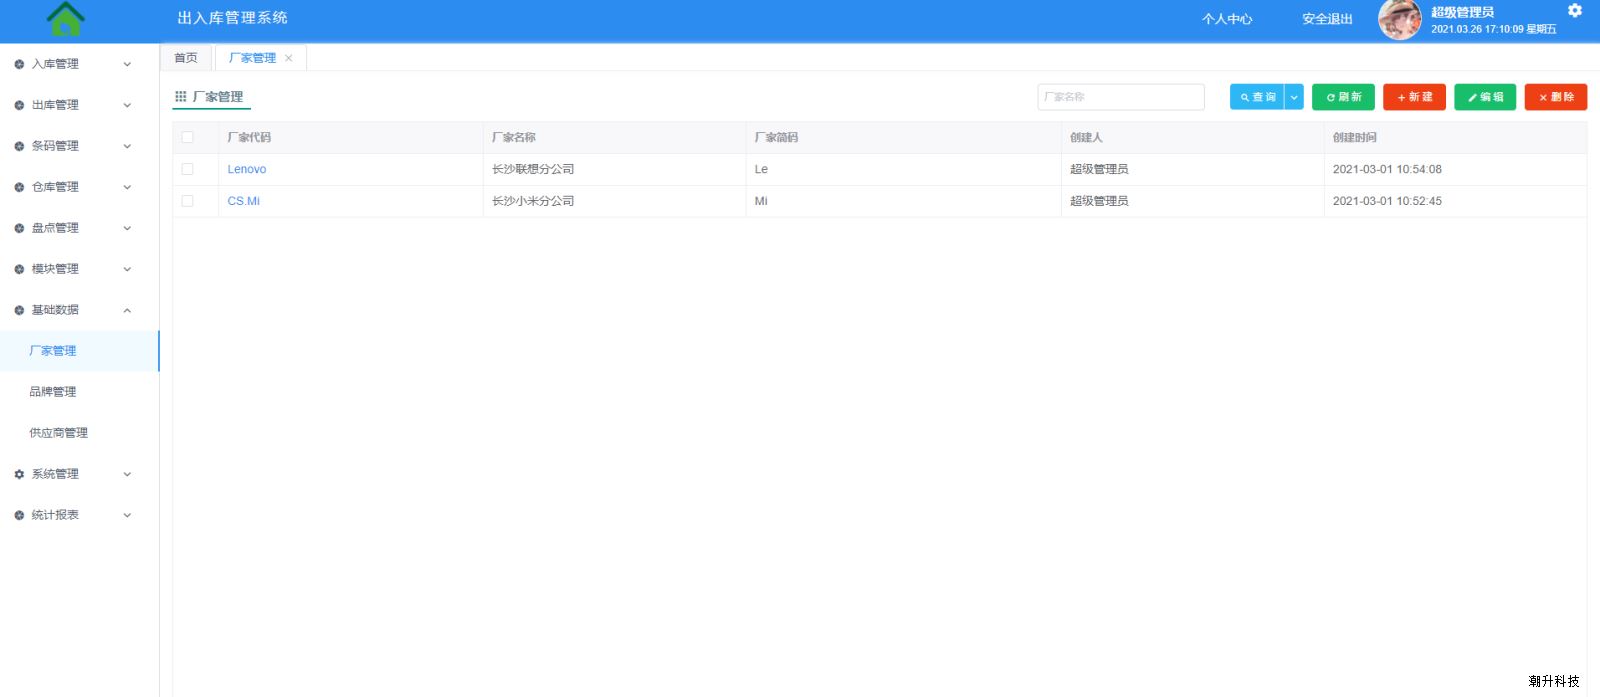Check the CS.Mi row checkbox
The image size is (1600, 697).
pyautogui.click(x=187, y=201)
